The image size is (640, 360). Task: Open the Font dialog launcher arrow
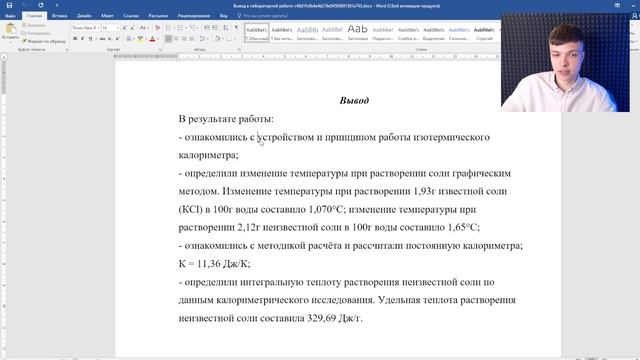[160, 49]
